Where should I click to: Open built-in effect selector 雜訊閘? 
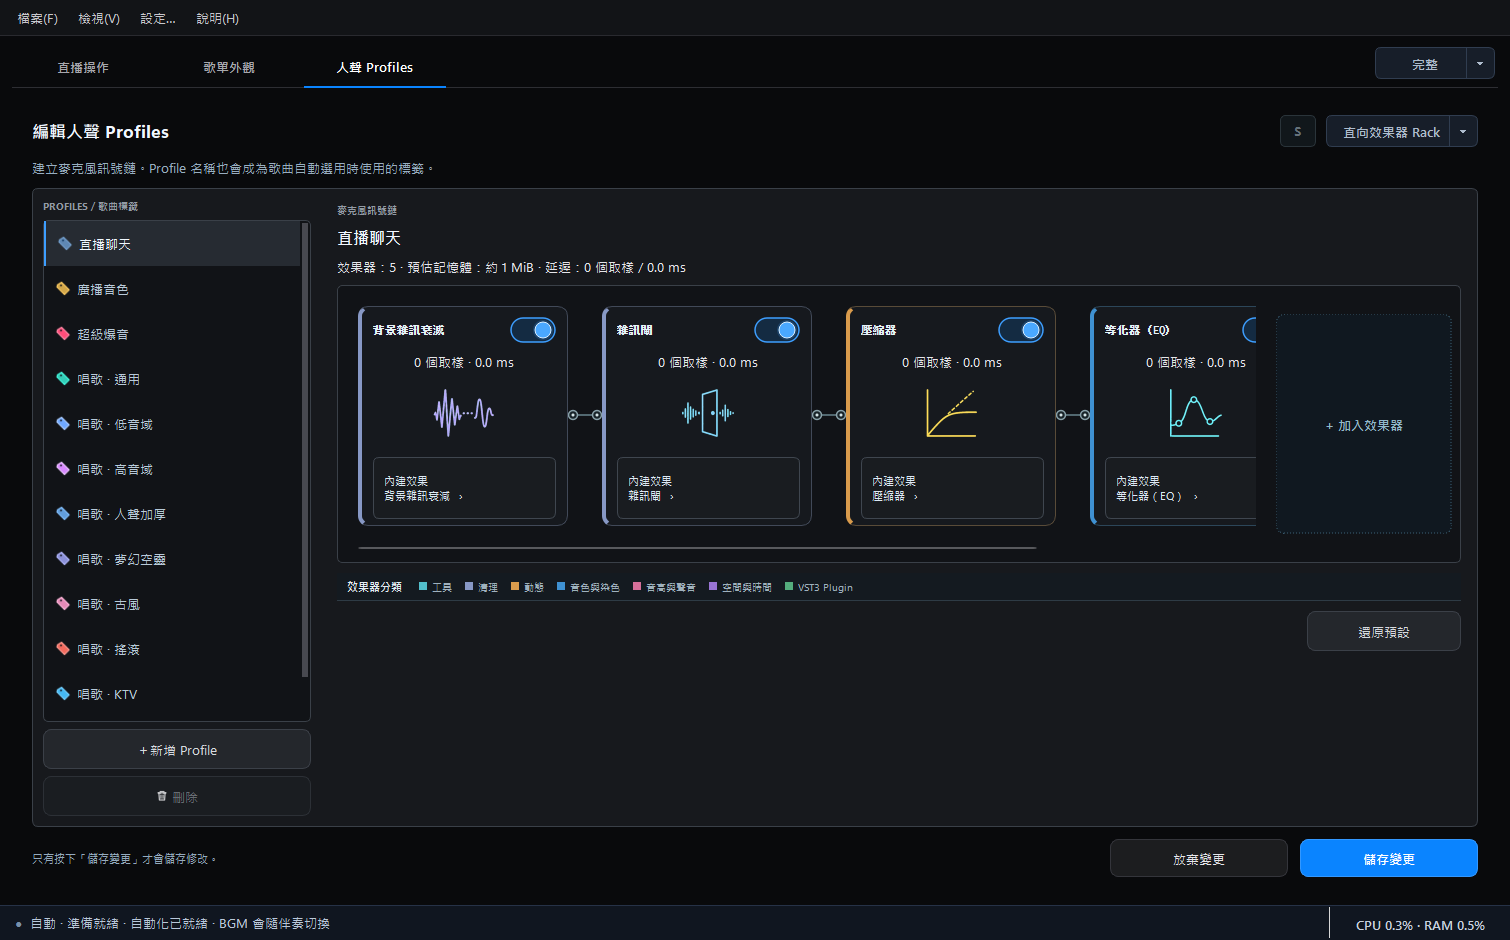708,488
